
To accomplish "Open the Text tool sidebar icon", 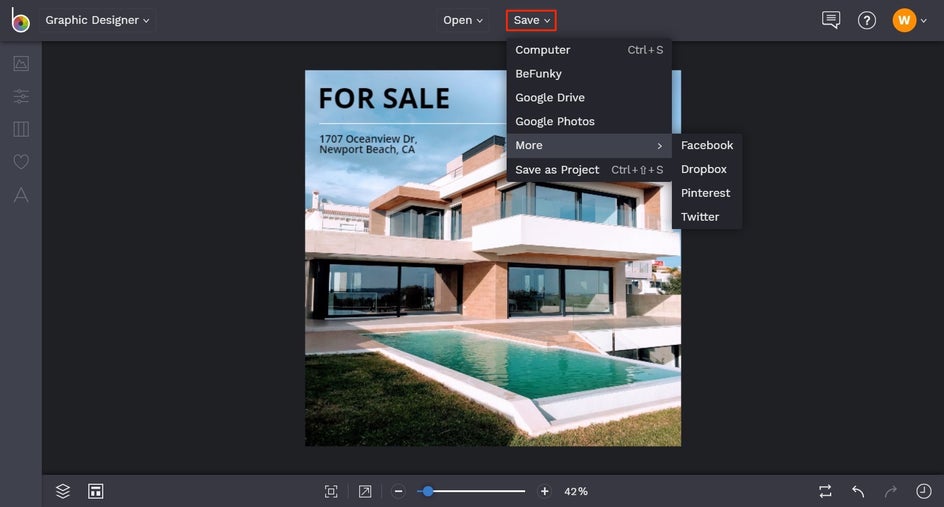I will click(x=21, y=194).
